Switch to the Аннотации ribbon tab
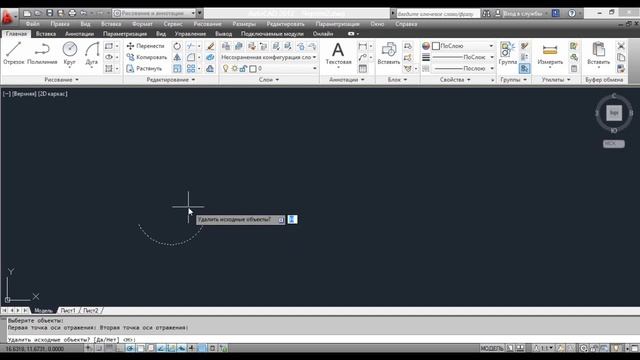Image resolution: width=640 pixels, height=360 pixels. pyautogui.click(x=80, y=34)
